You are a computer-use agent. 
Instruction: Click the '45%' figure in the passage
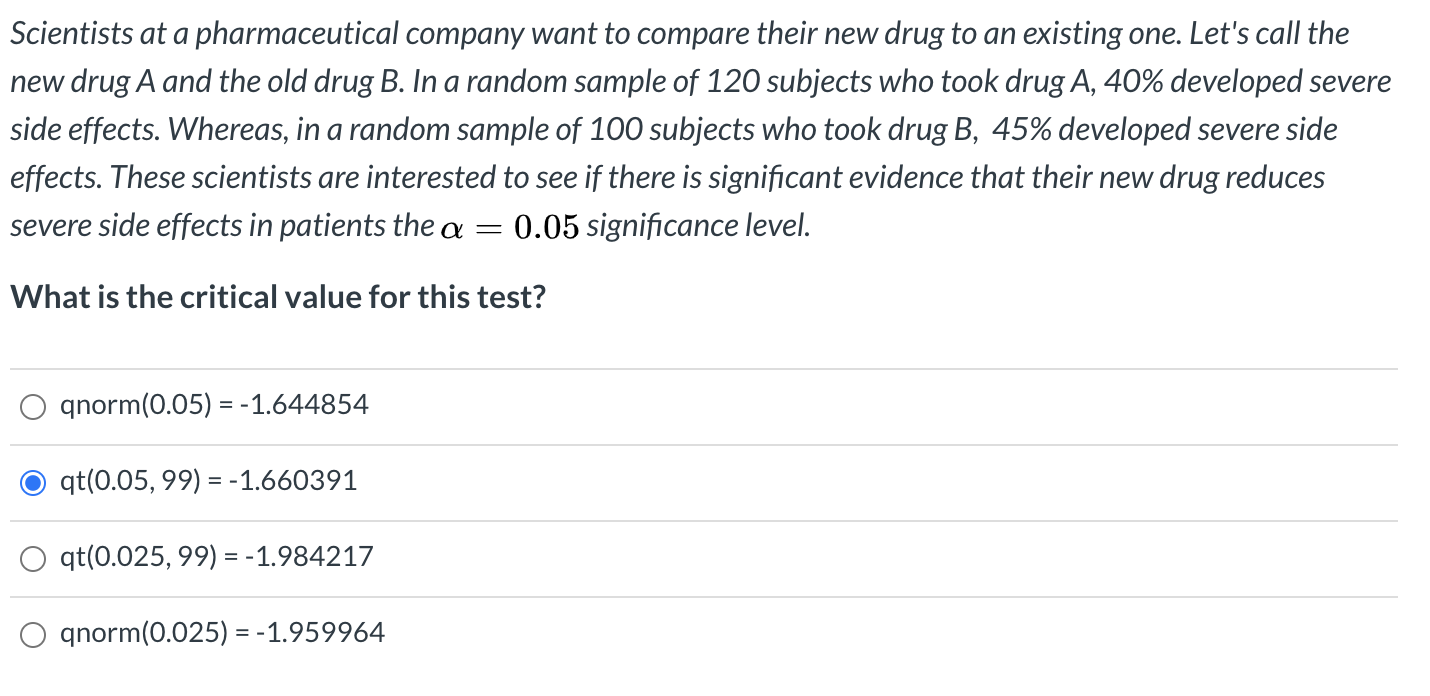[1026, 130]
